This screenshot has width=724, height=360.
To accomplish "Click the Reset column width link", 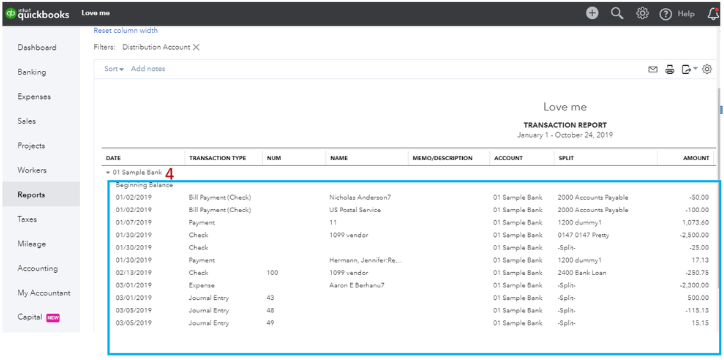I will click(126, 30).
